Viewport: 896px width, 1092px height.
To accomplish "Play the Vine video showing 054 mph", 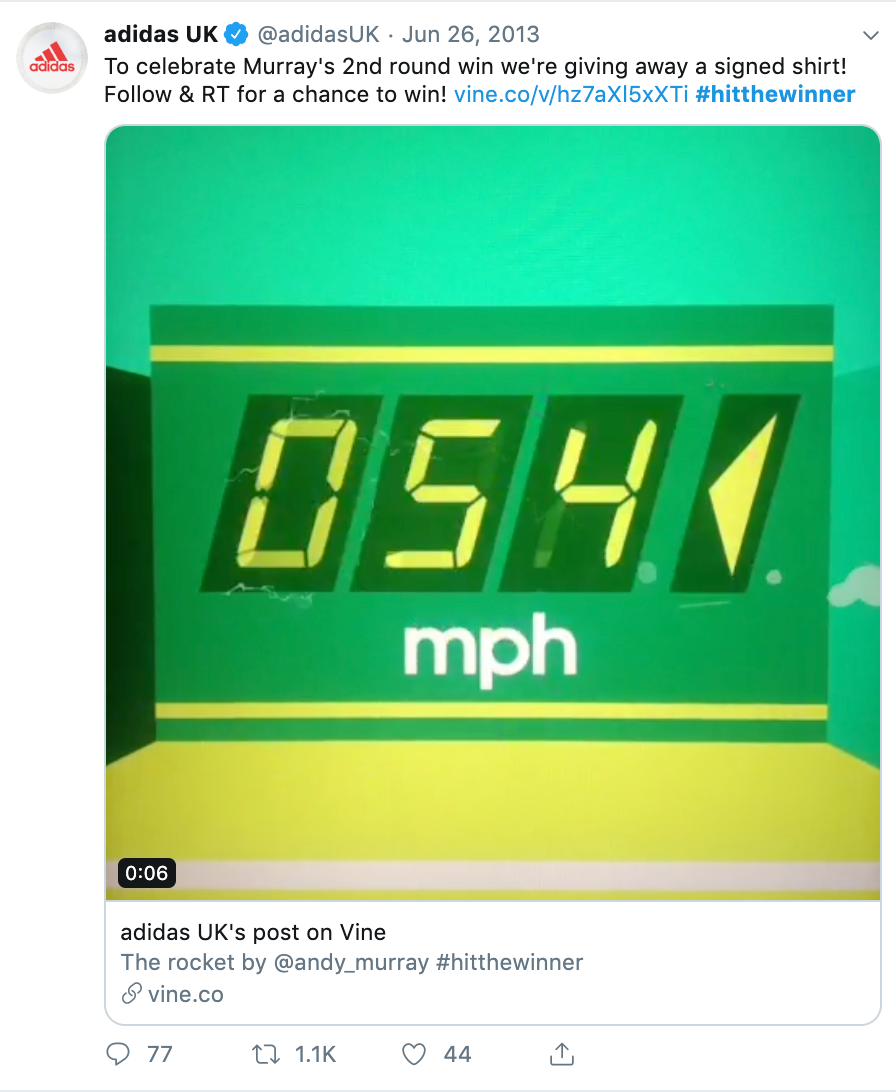I will click(x=493, y=510).
